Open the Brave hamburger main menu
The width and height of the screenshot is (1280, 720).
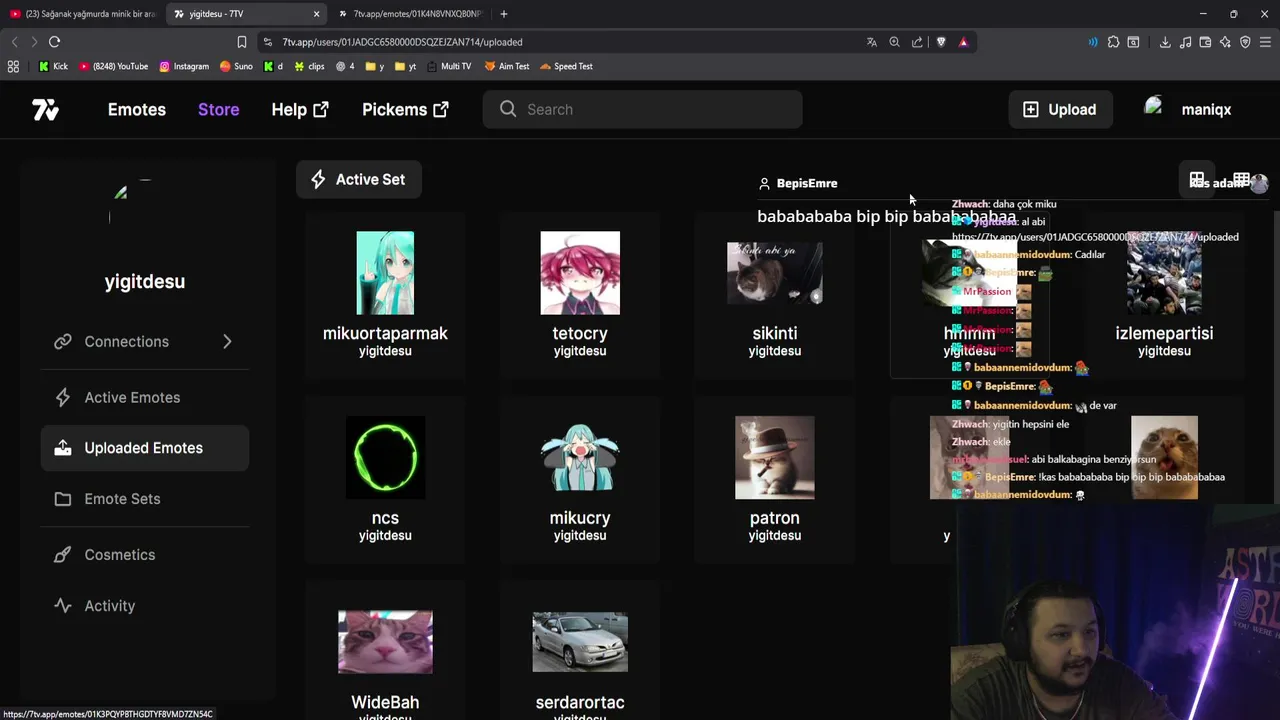tap(1265, 42)
